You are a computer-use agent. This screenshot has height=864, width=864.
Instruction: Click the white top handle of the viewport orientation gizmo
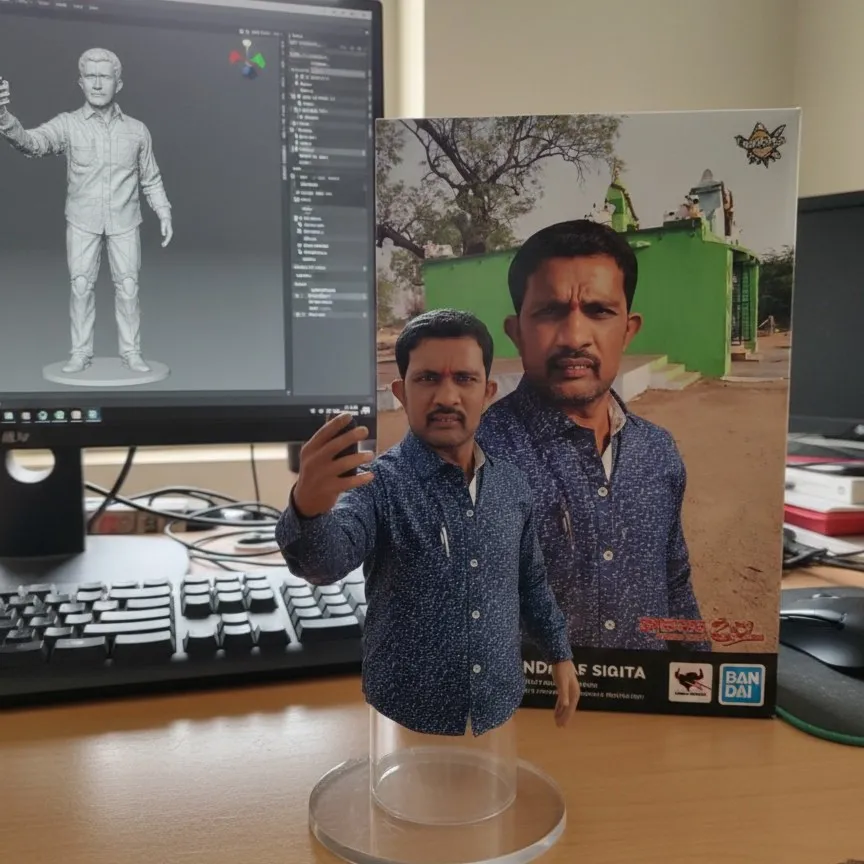coord(246,44)
